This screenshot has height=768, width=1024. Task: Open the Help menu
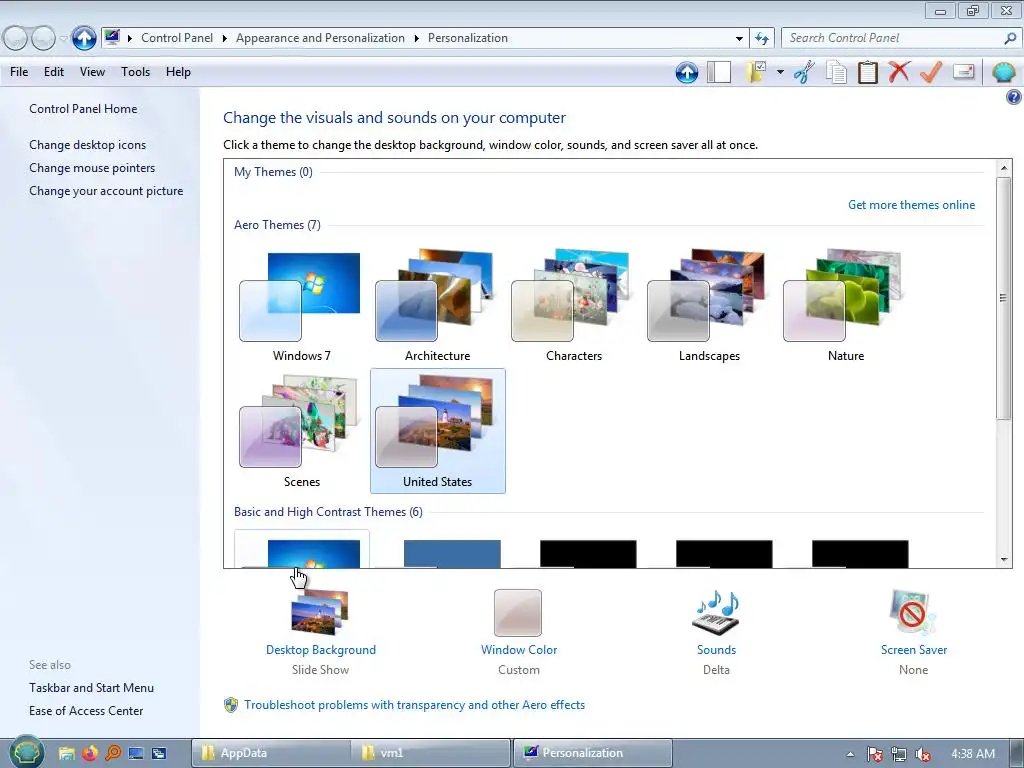pos(178,72)
